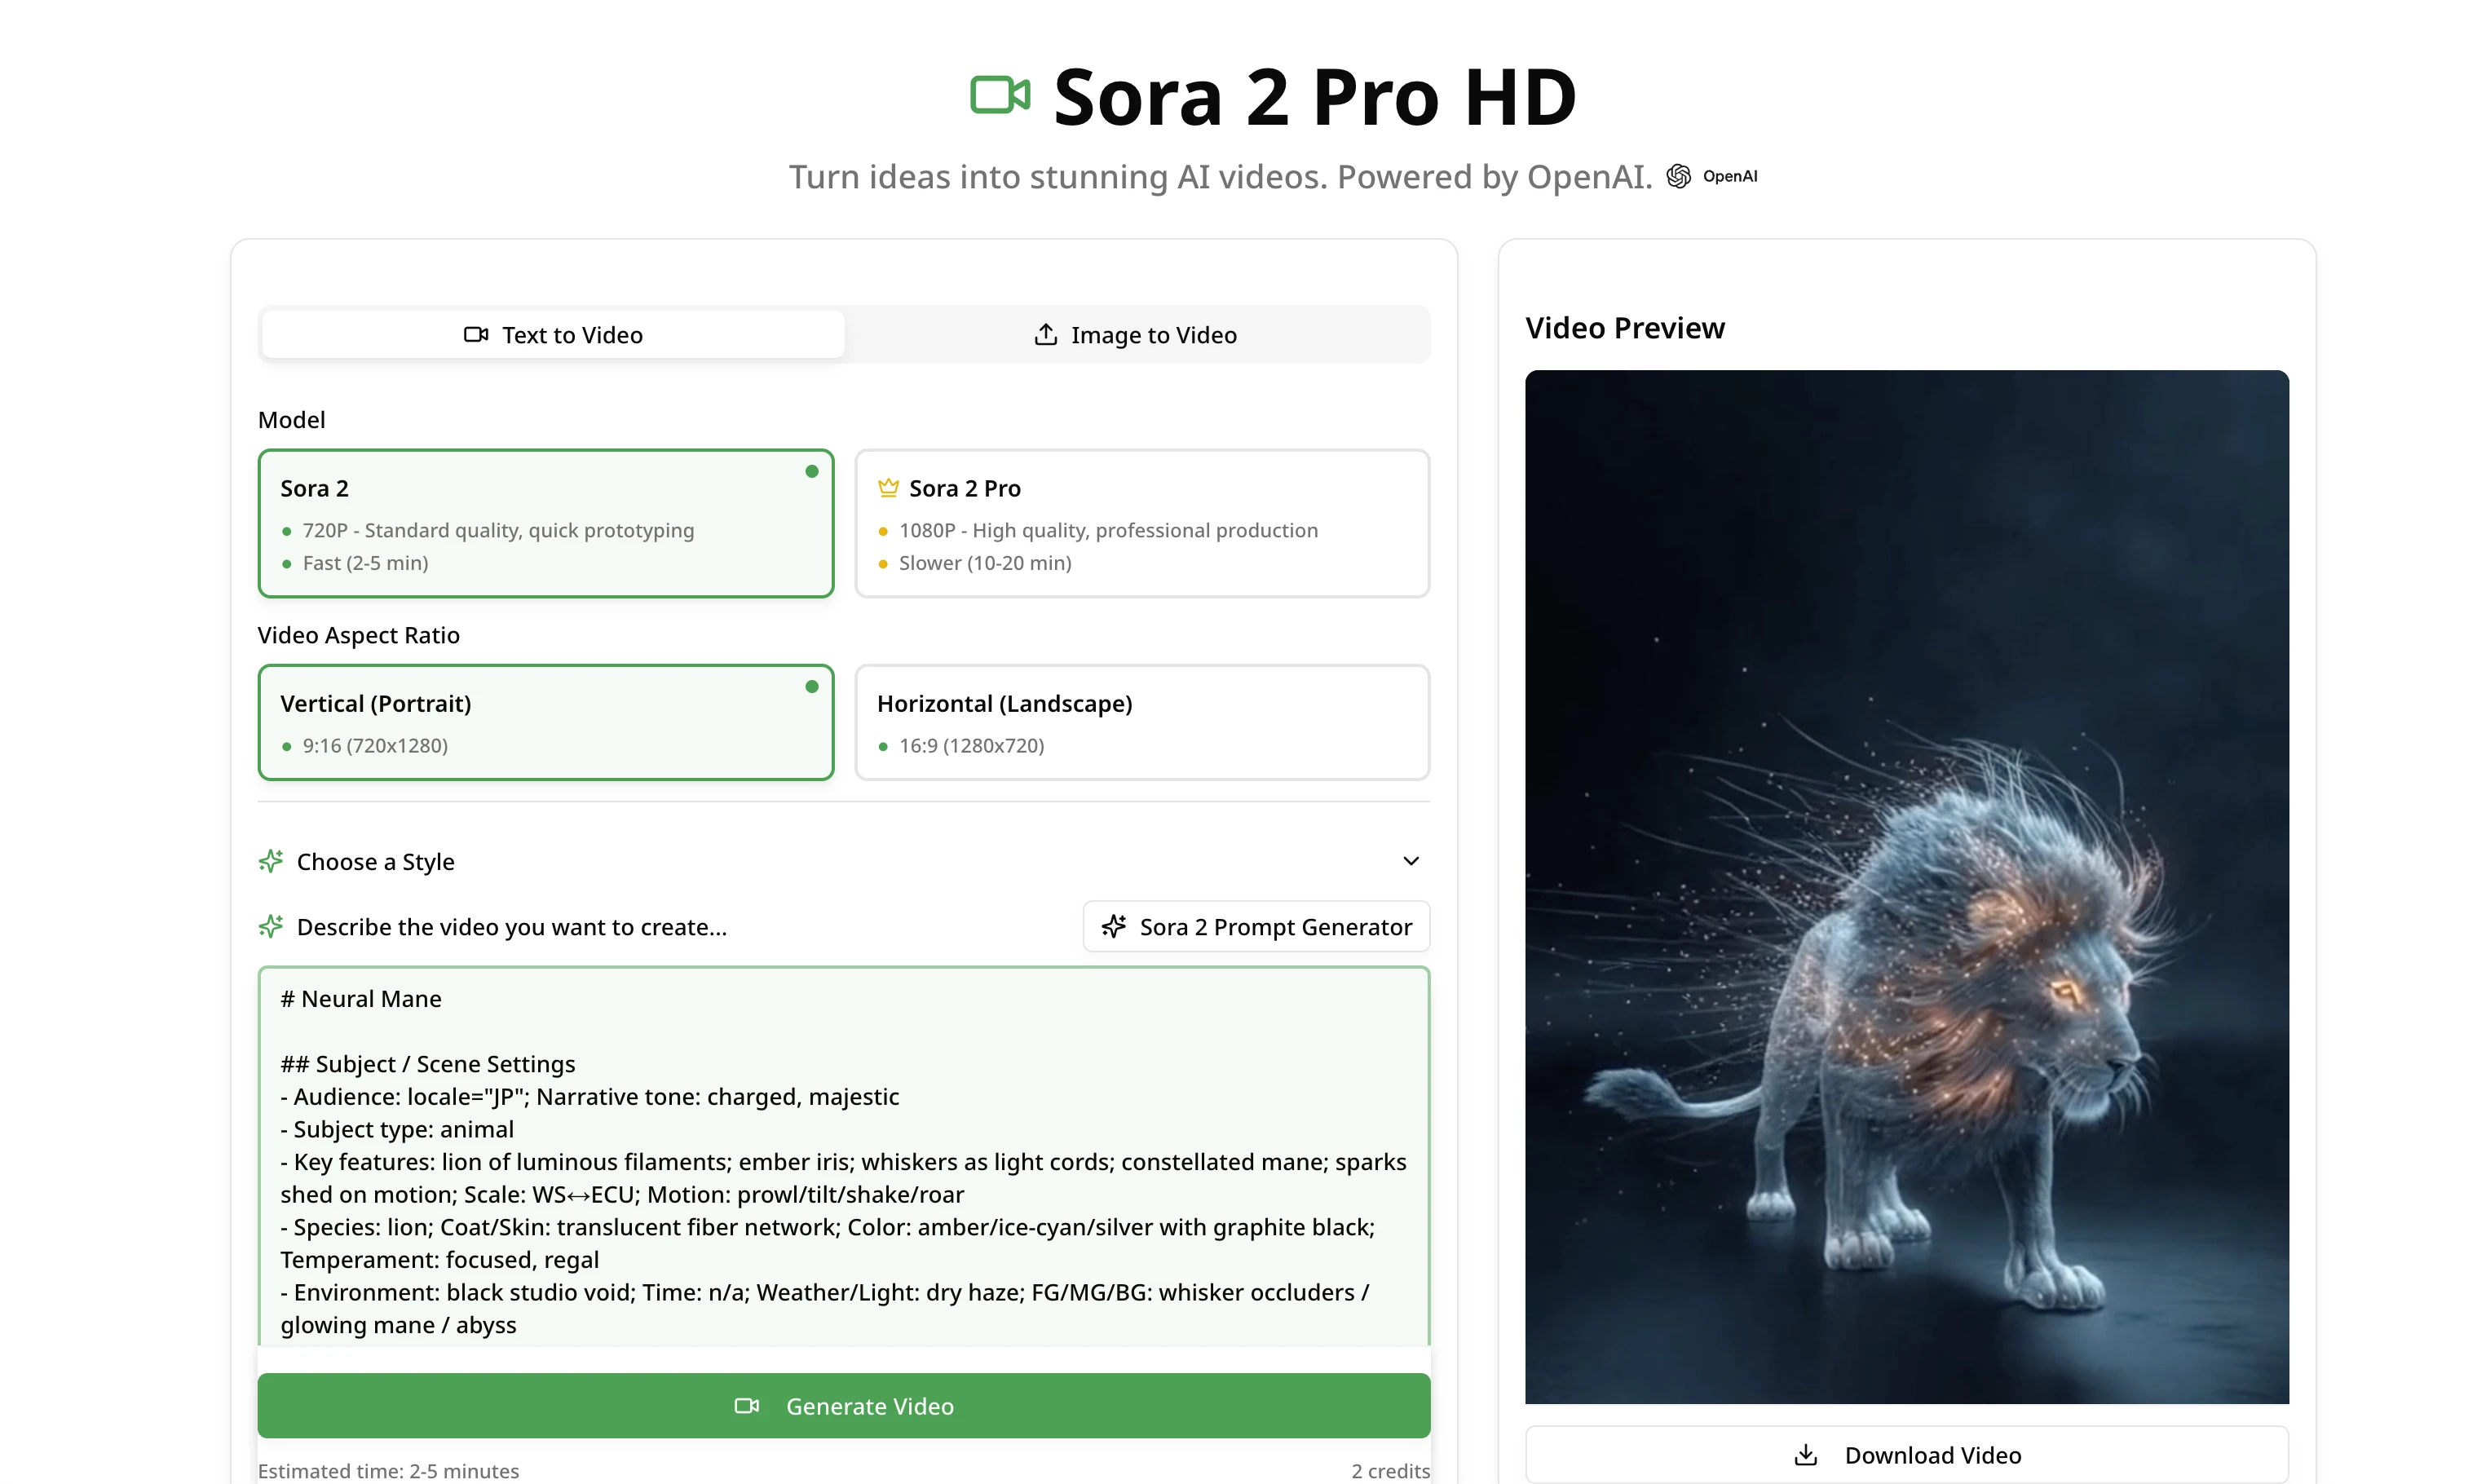The width and height of the screenshot is (2477, 1484).
Task: Click the OpenAI logo icon
Action: click(x=1678, y=176)
